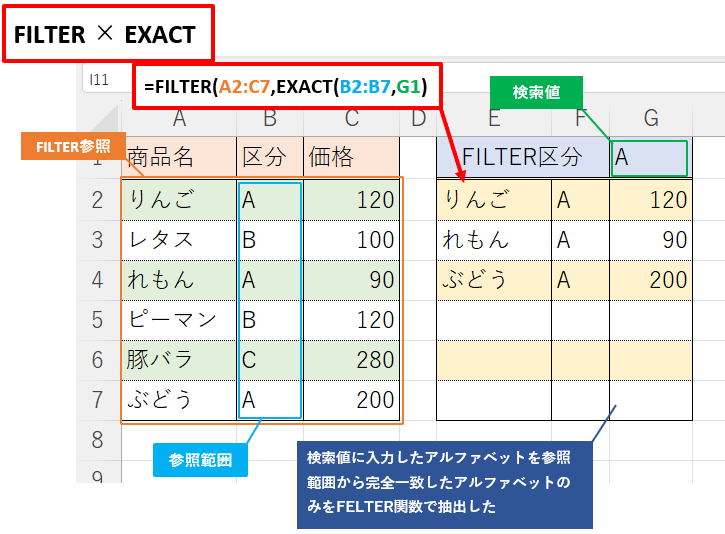Select column C header
Image resolution: width=725 pixels, height=534 pixels.
[350, 119]
